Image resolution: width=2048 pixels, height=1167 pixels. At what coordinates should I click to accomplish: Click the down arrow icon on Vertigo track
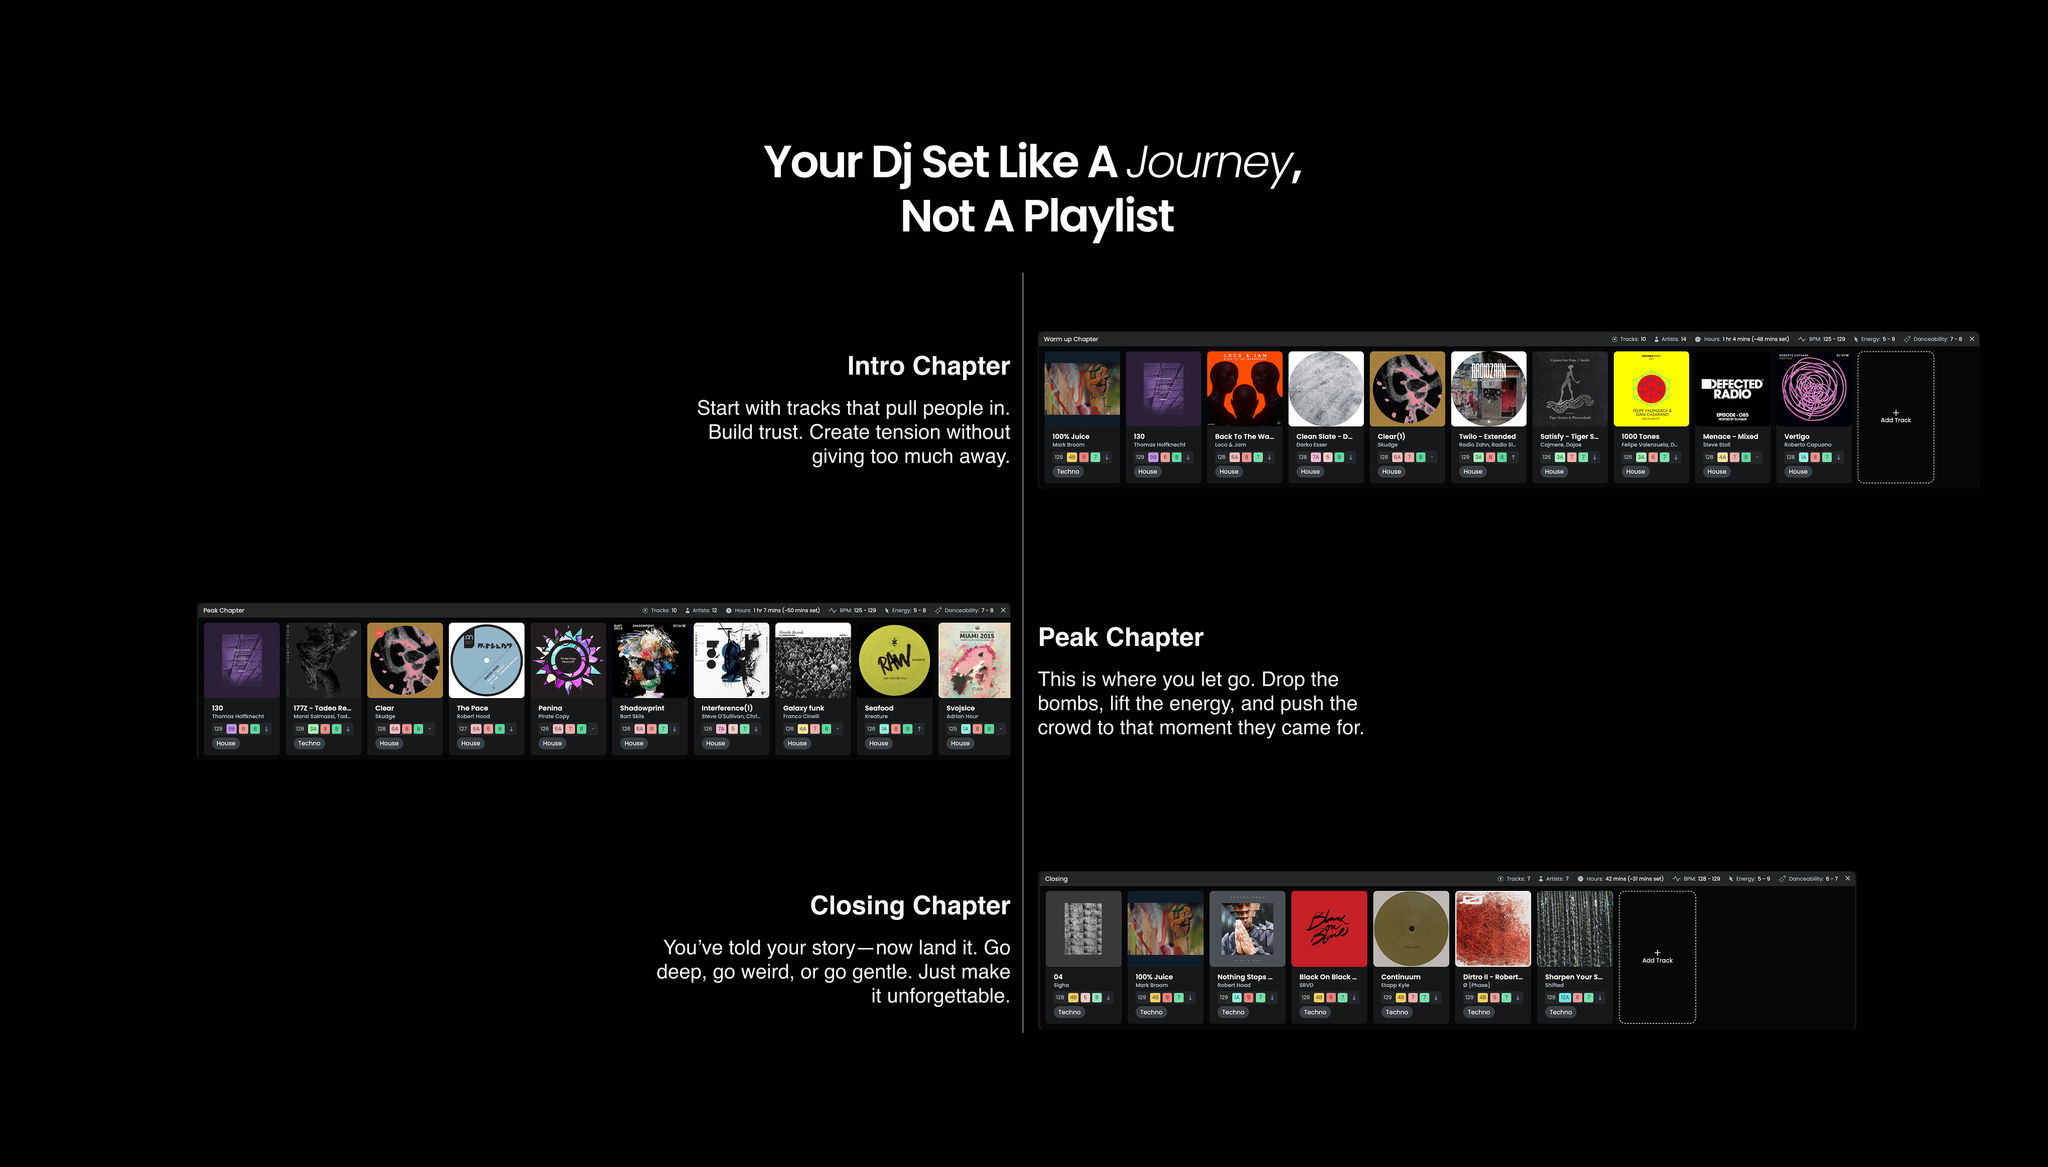1838,457
